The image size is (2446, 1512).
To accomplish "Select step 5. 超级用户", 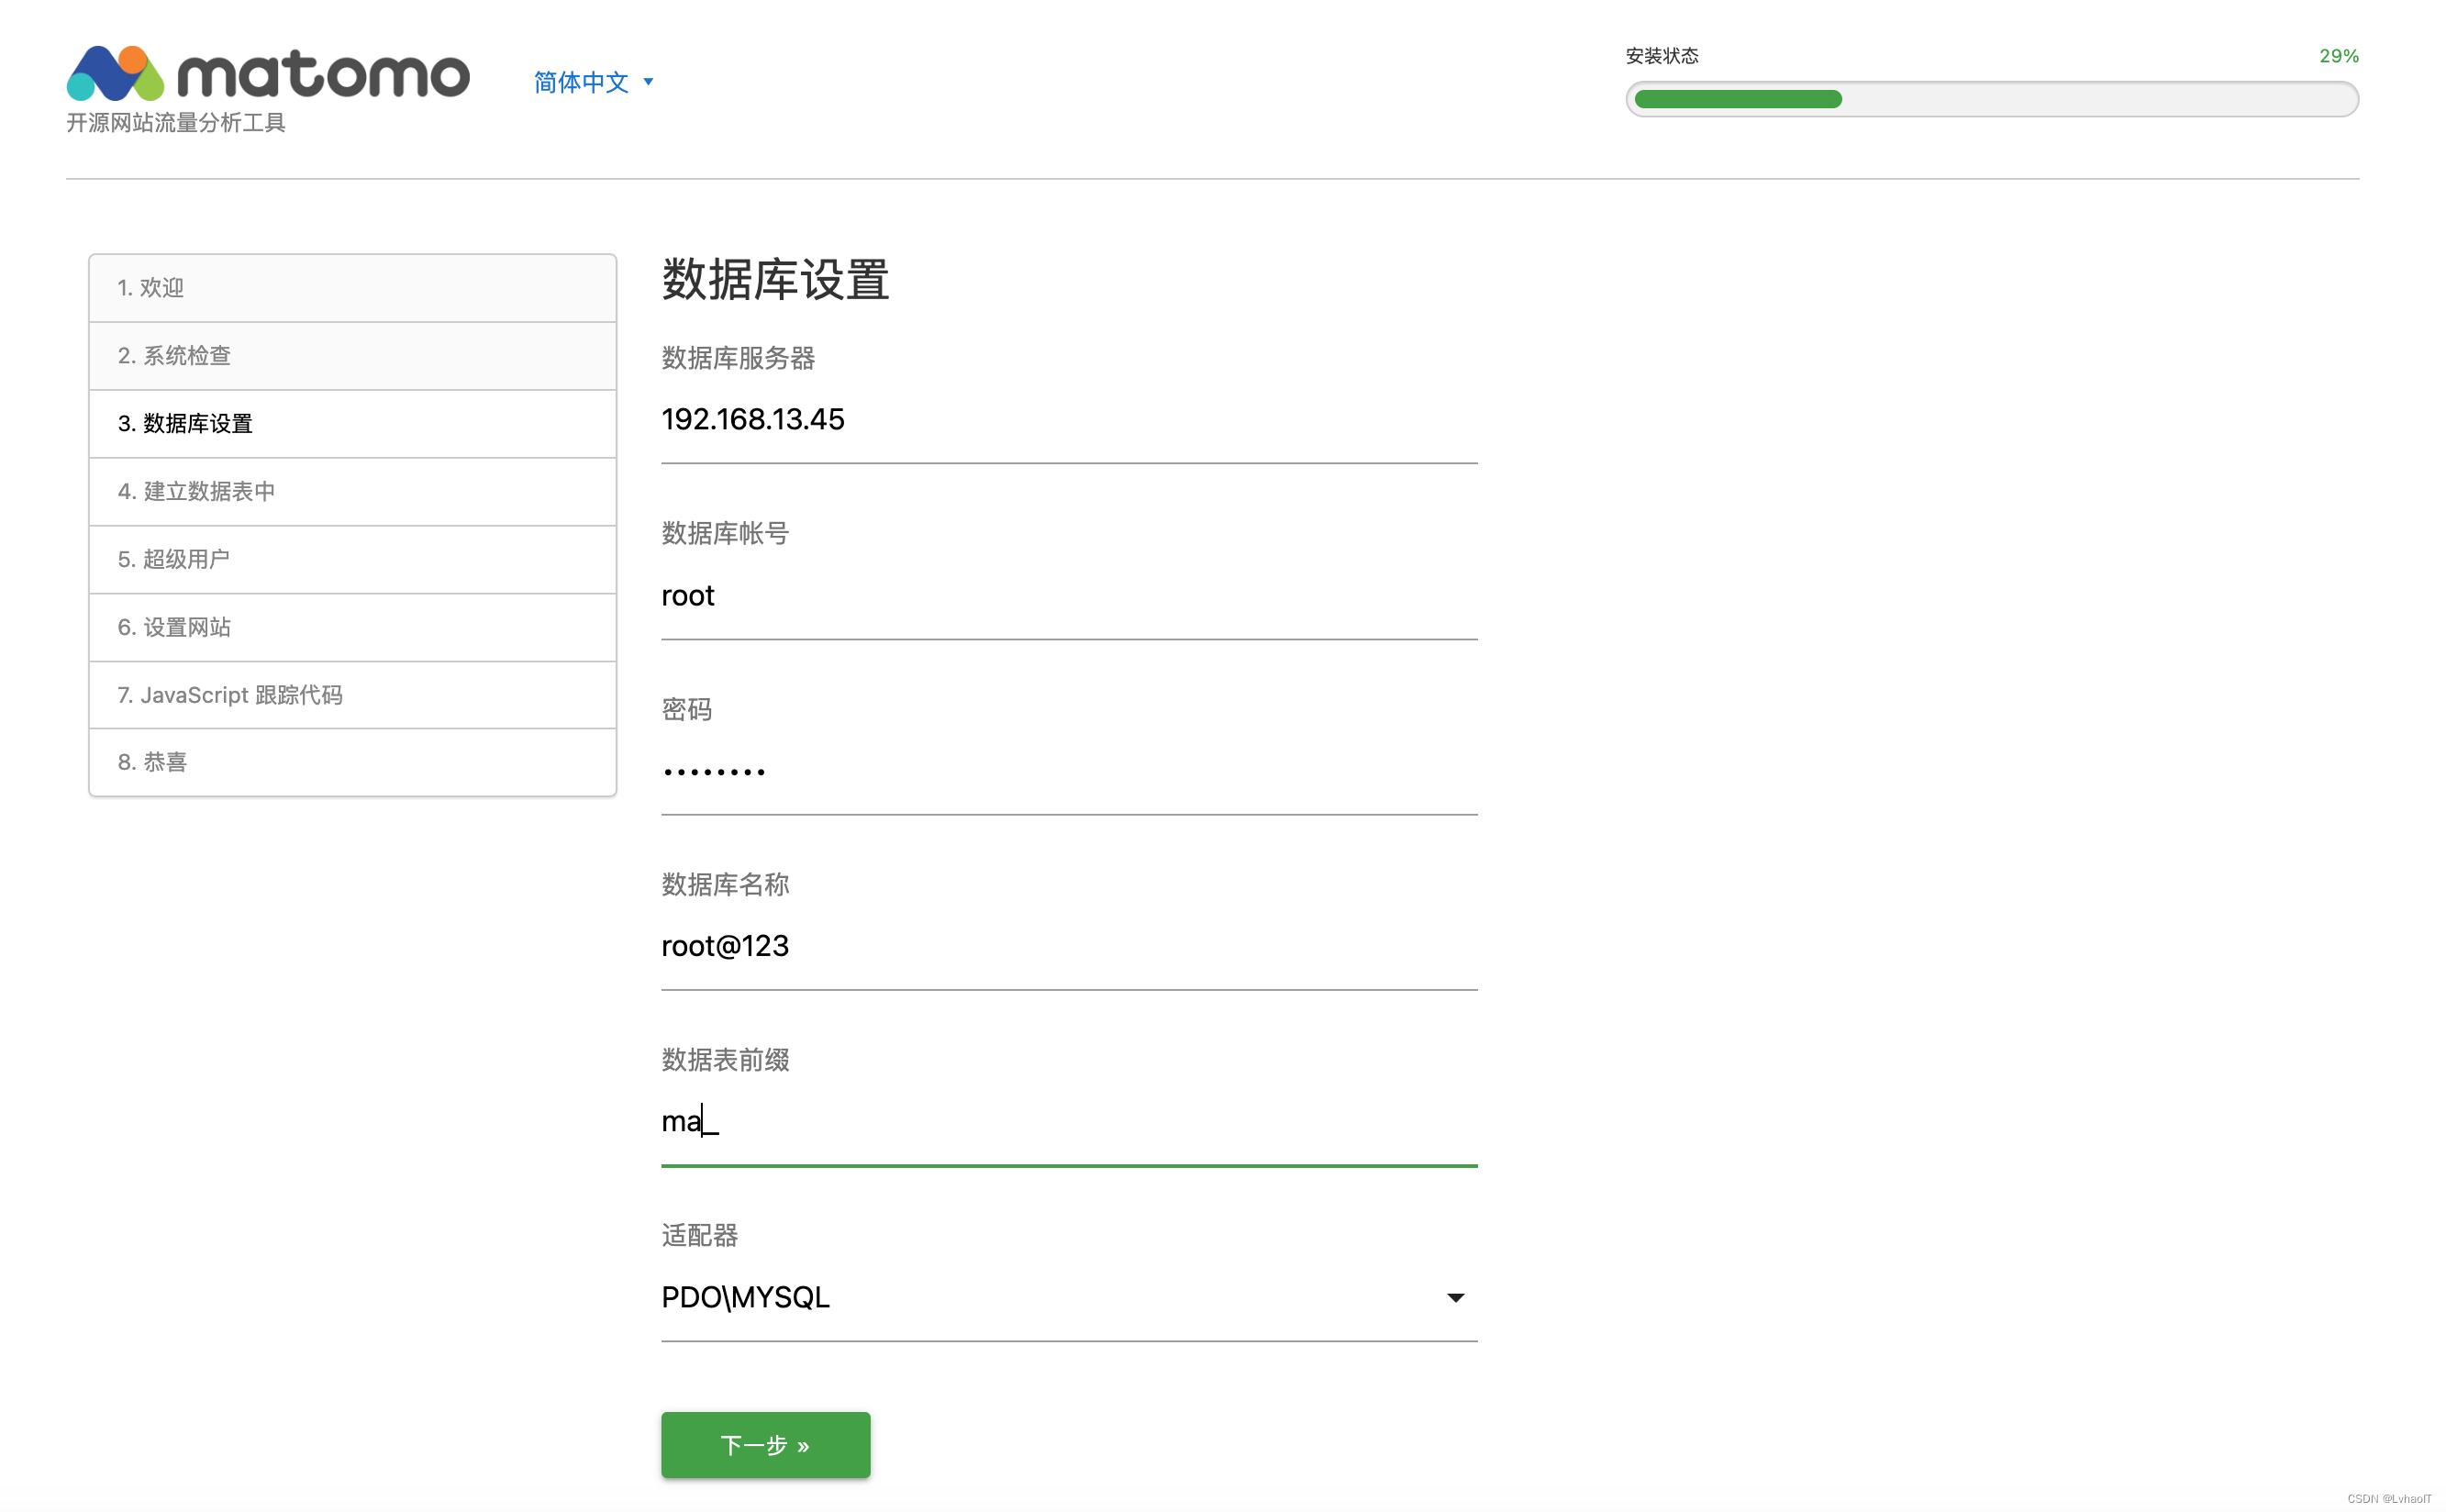I will pos(352,560).
